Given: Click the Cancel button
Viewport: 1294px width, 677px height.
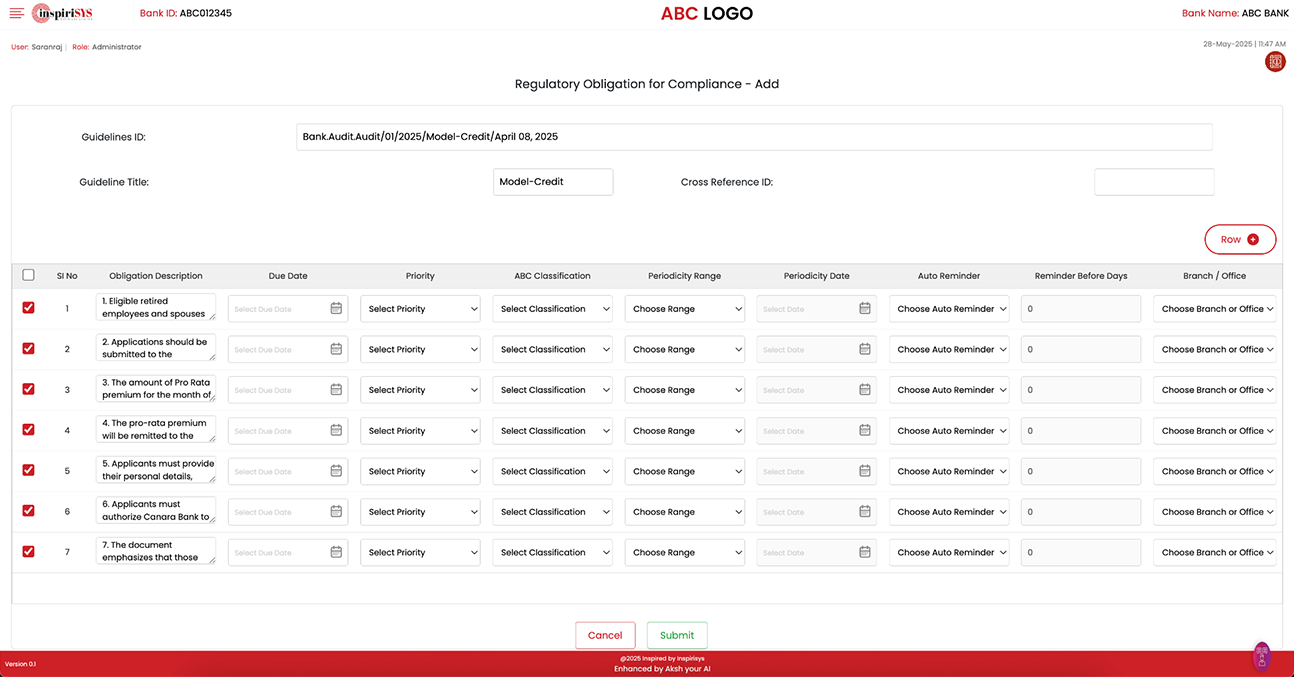Looking at the screenshot, I should [605, 635].
